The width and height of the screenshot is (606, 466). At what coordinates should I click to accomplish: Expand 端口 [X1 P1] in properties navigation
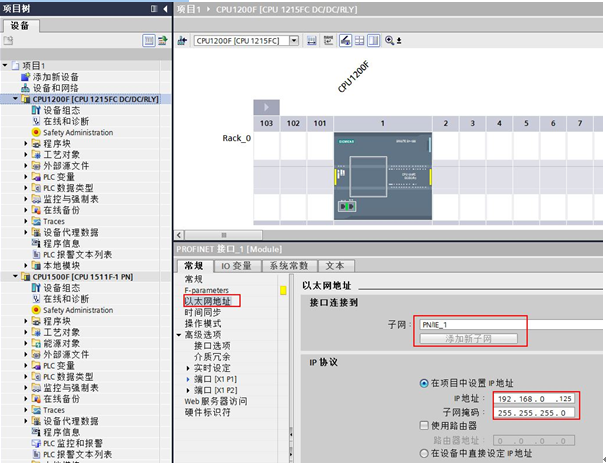(x=188, y=379)
